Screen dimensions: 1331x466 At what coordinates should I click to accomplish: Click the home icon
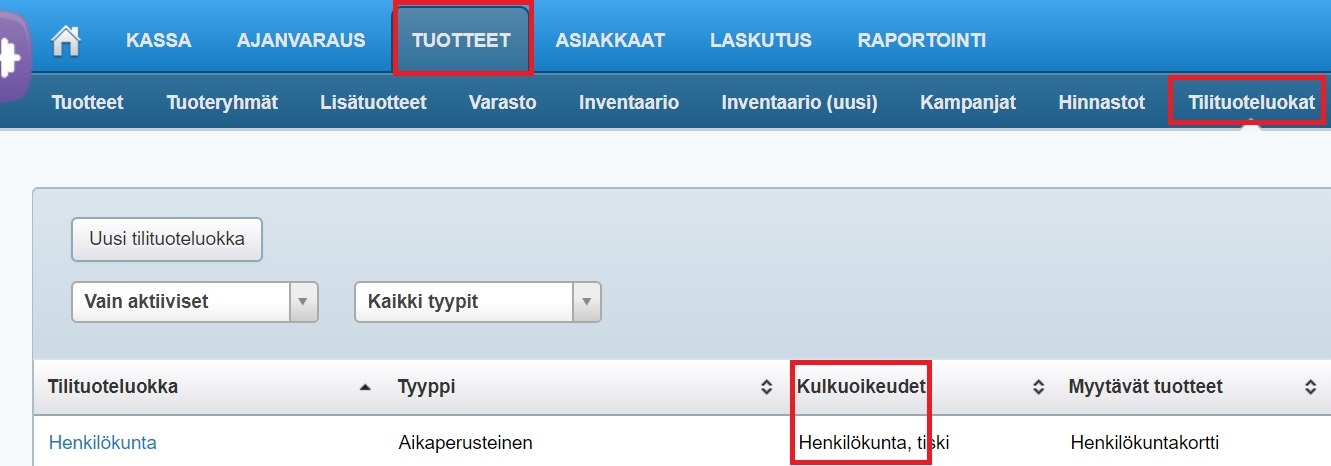(x=66, y=40)
